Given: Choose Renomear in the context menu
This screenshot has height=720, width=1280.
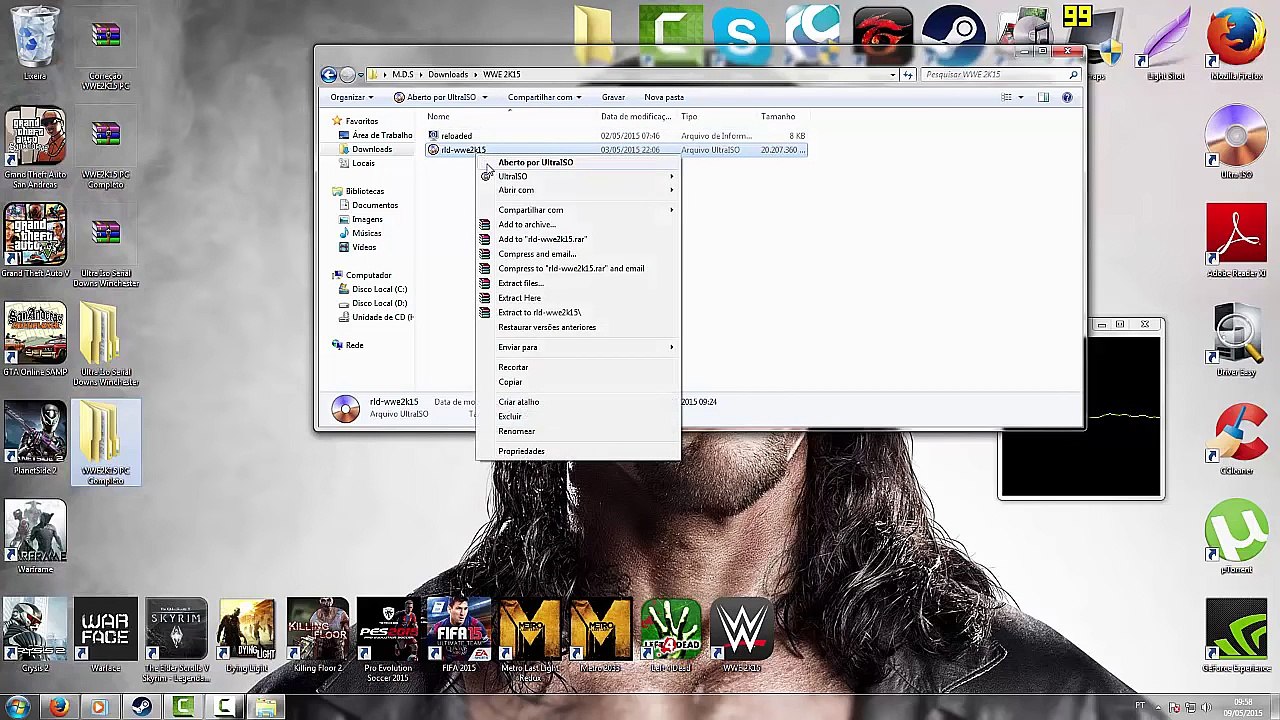Looking at the screenshot, I should (579, 431).
